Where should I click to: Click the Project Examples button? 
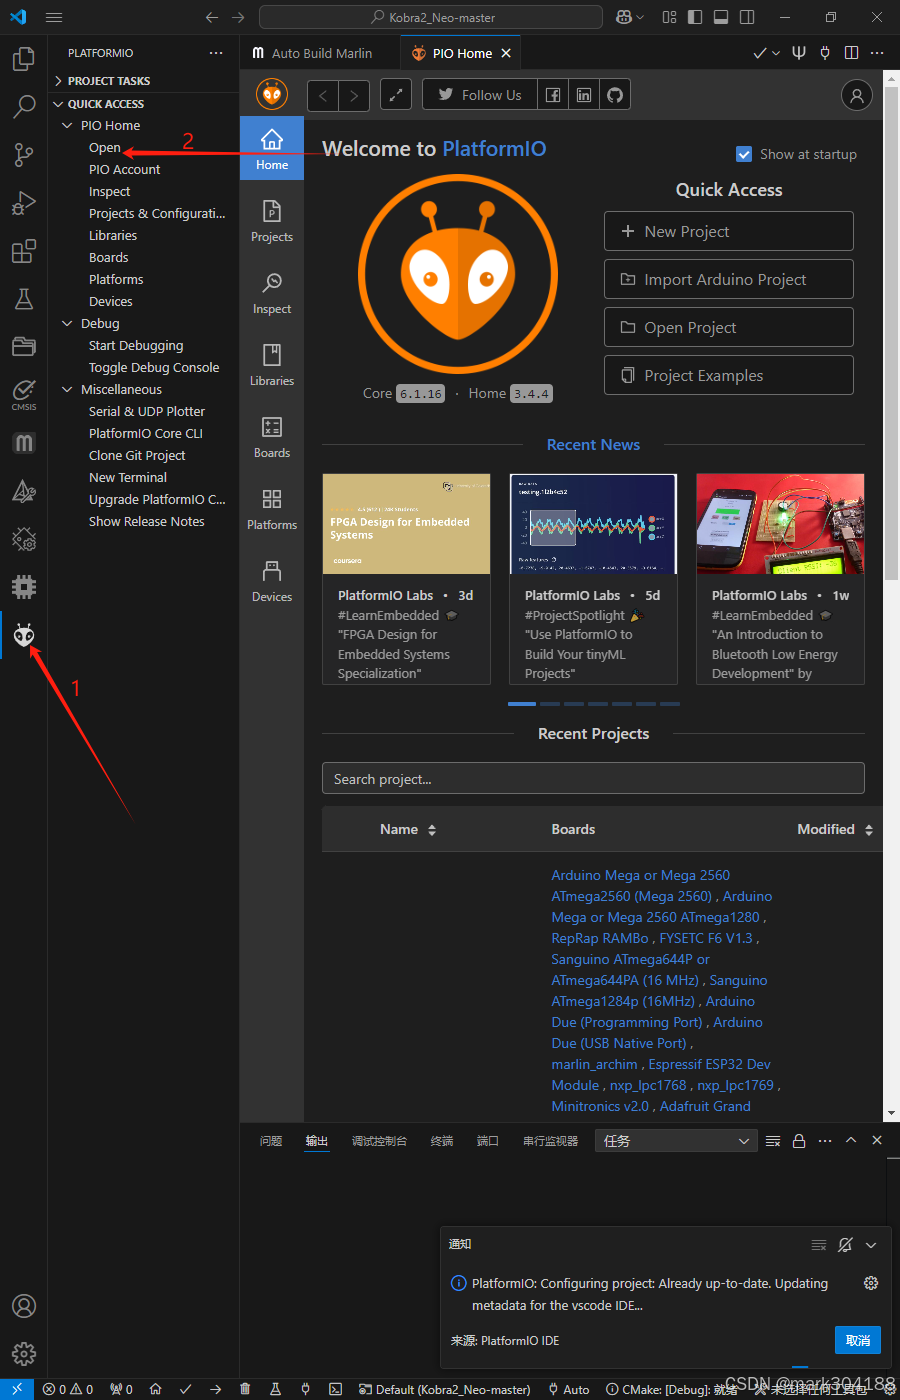pyautogui.click(x=728, y=375)
